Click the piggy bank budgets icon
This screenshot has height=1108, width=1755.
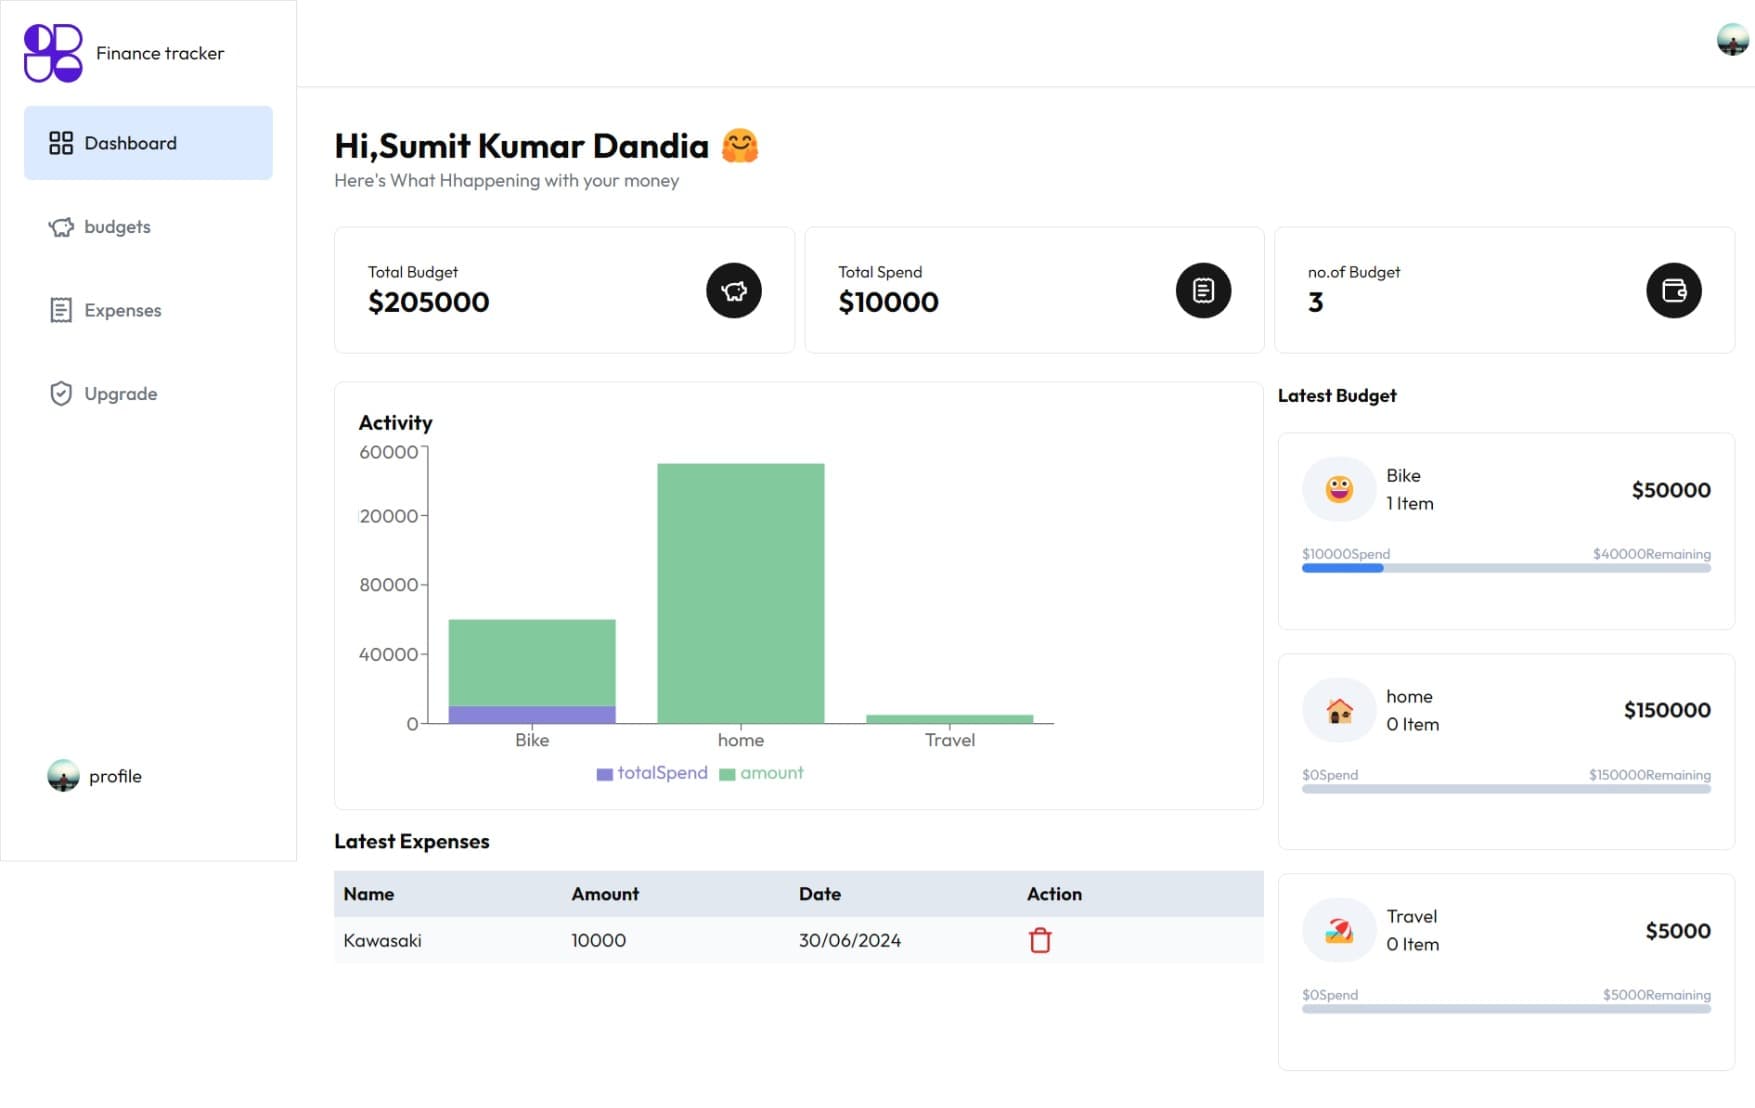coord(61,227)
